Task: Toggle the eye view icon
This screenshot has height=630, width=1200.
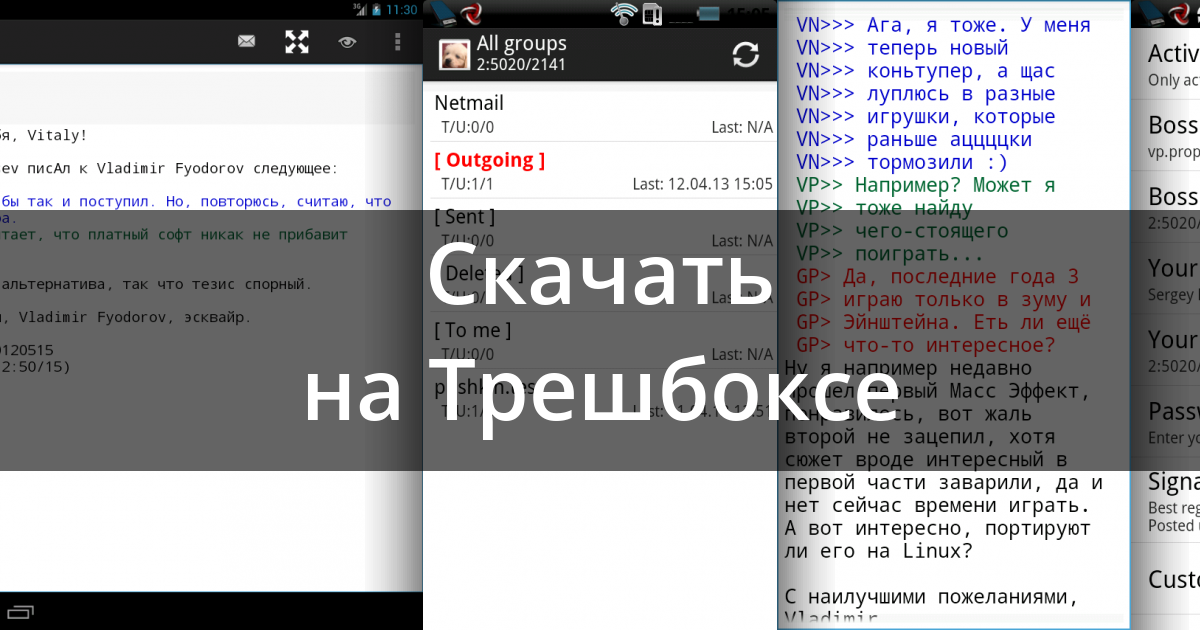Action: [x=347, y=41]
